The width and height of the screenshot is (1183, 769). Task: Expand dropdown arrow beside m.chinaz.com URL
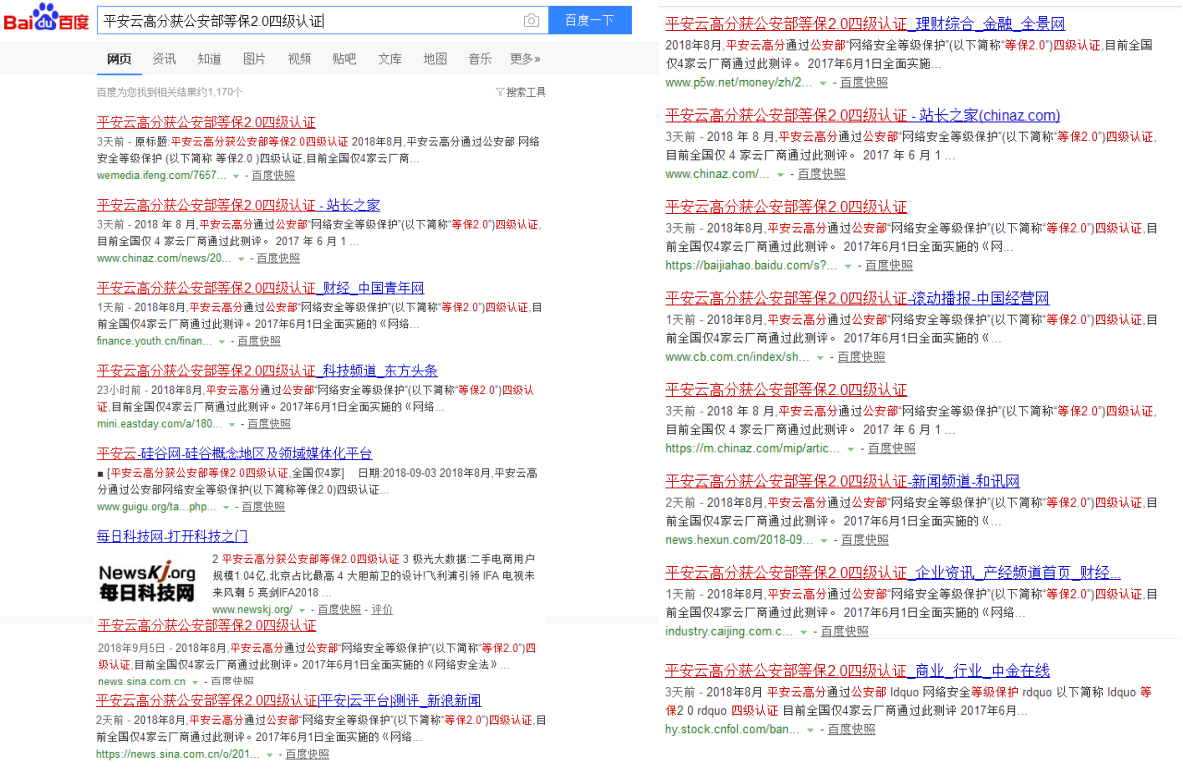(851, 450)
